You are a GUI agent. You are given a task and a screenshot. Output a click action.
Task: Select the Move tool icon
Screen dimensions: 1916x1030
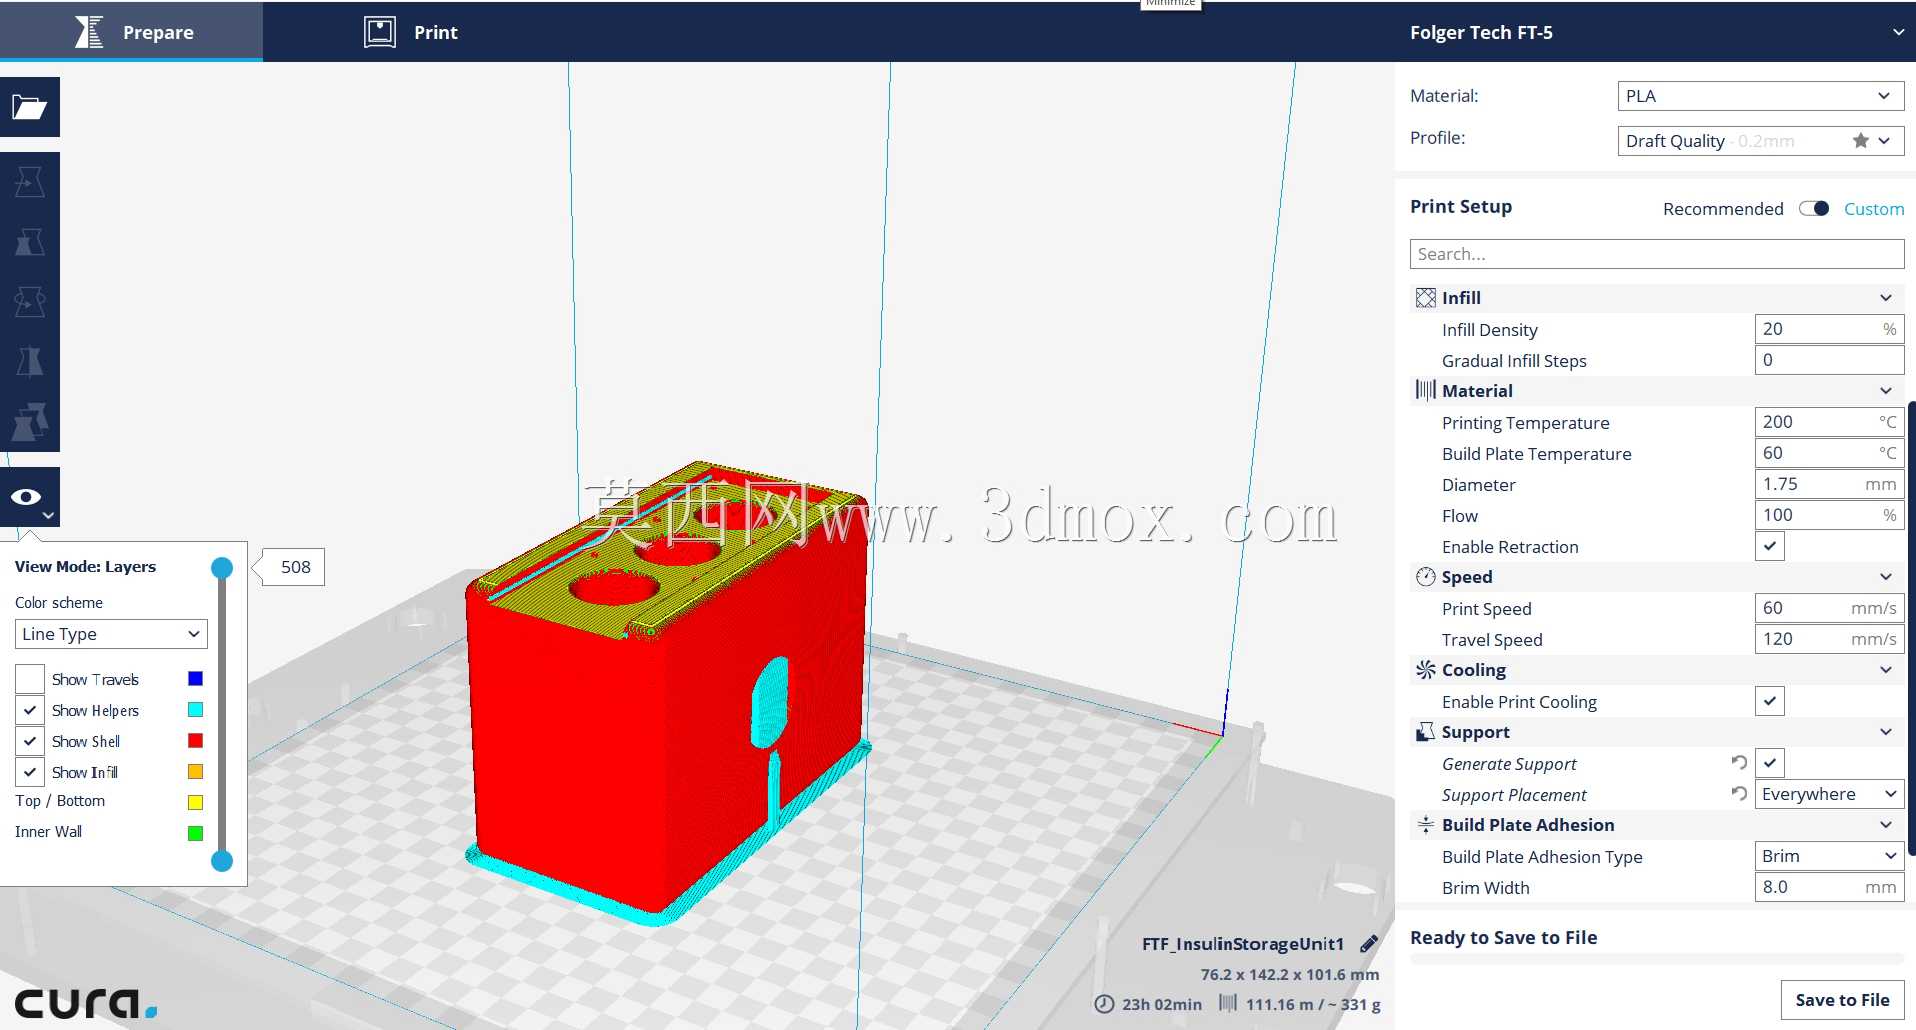pos(30,182)
